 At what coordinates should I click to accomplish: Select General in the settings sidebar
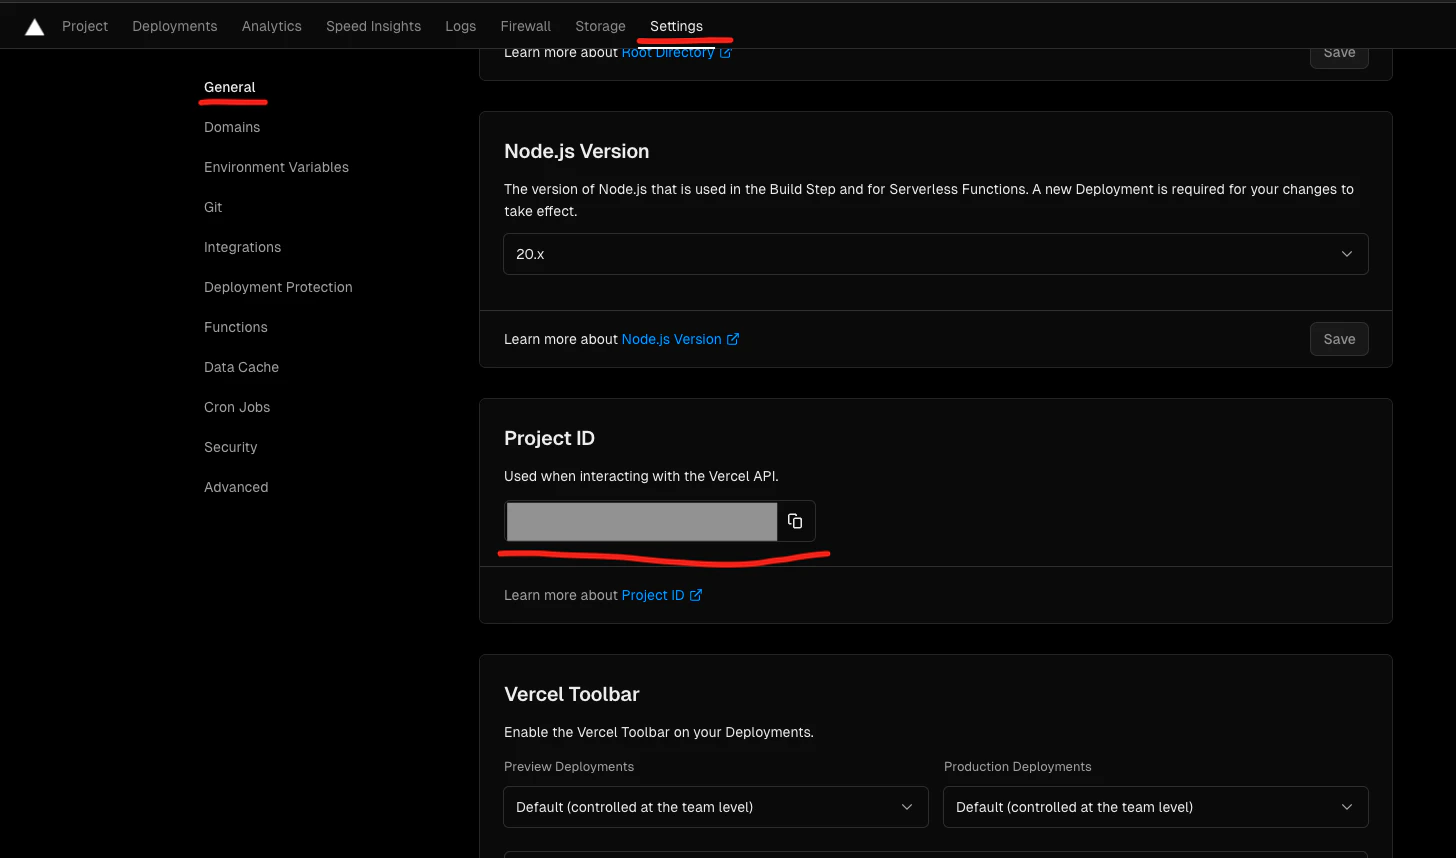point(230,87)
